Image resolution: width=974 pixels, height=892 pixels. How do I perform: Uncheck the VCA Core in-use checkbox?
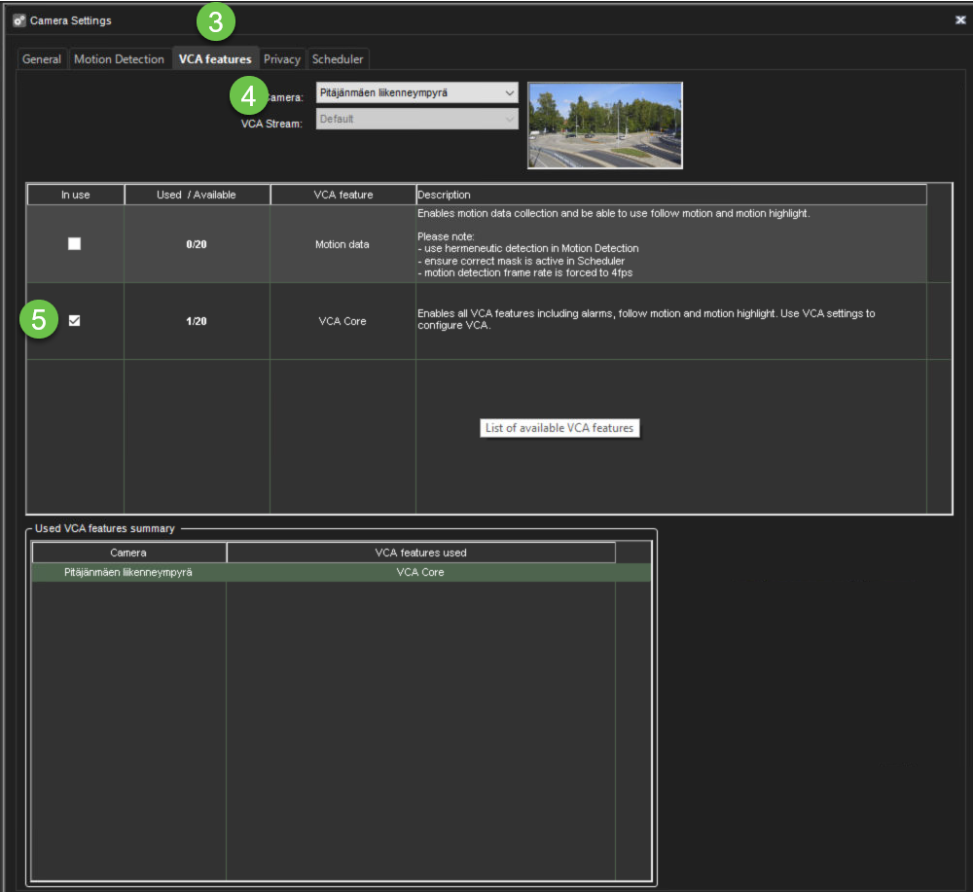click(75, 321)
